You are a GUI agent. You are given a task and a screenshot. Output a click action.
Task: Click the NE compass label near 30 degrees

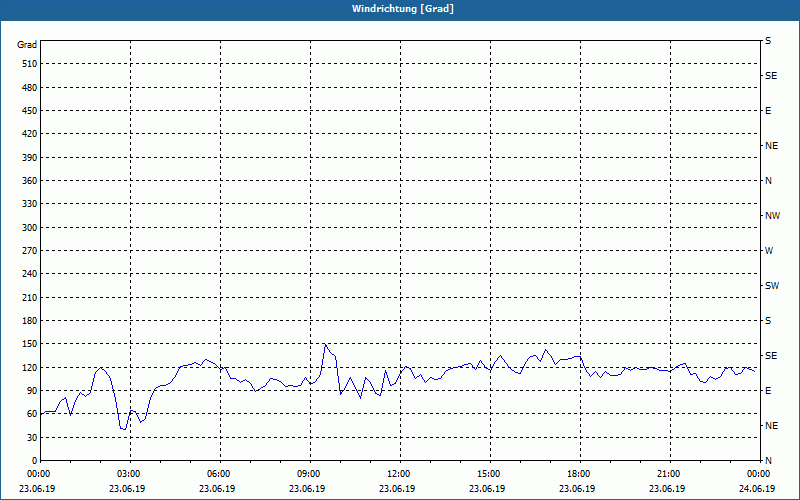pyautogui.click(x=771, y=426)
